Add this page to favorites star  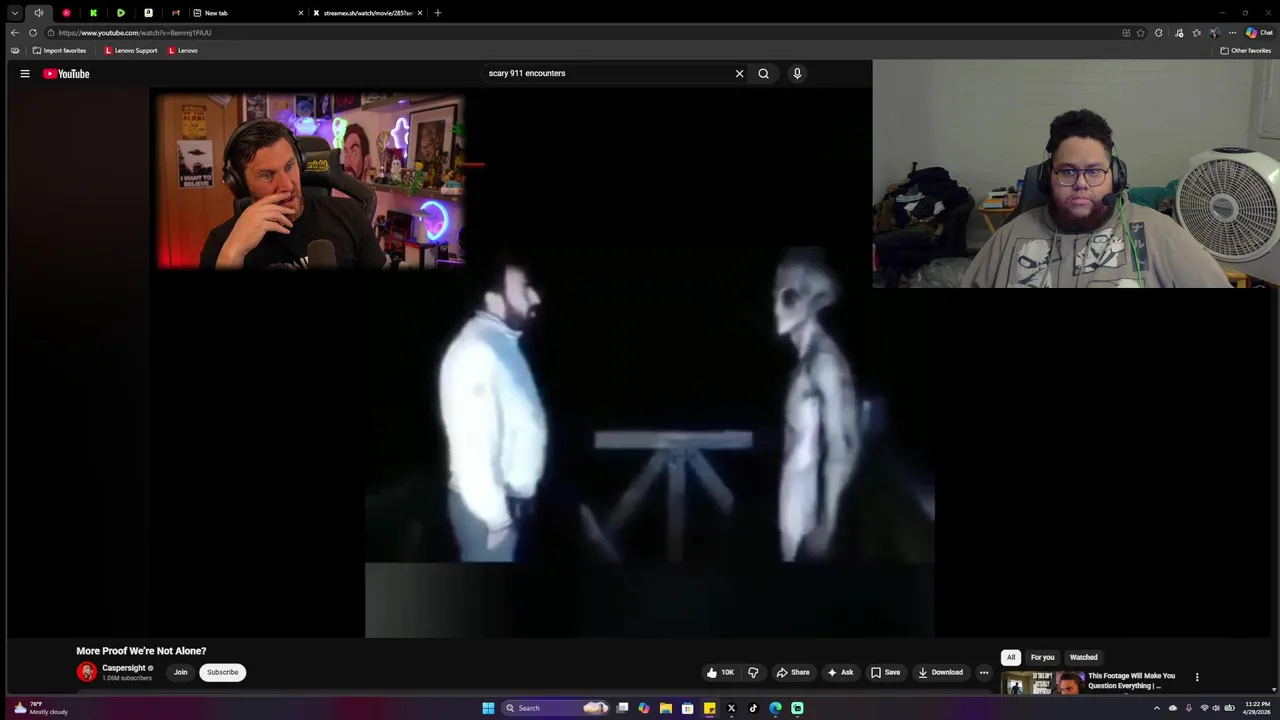1140,33
